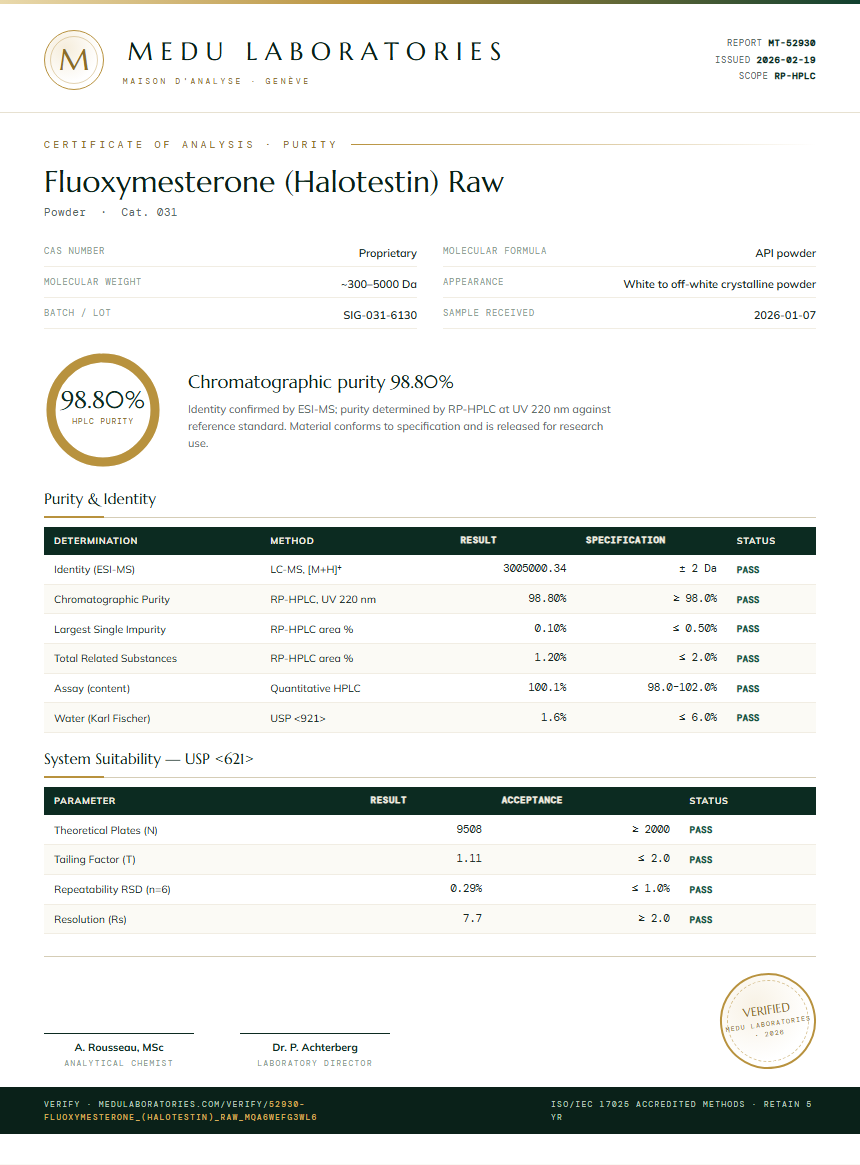Open the medulaboratories.com verify link
Screen dimensions: 860x1165
pyautogui.click(x=180, y=1110)
